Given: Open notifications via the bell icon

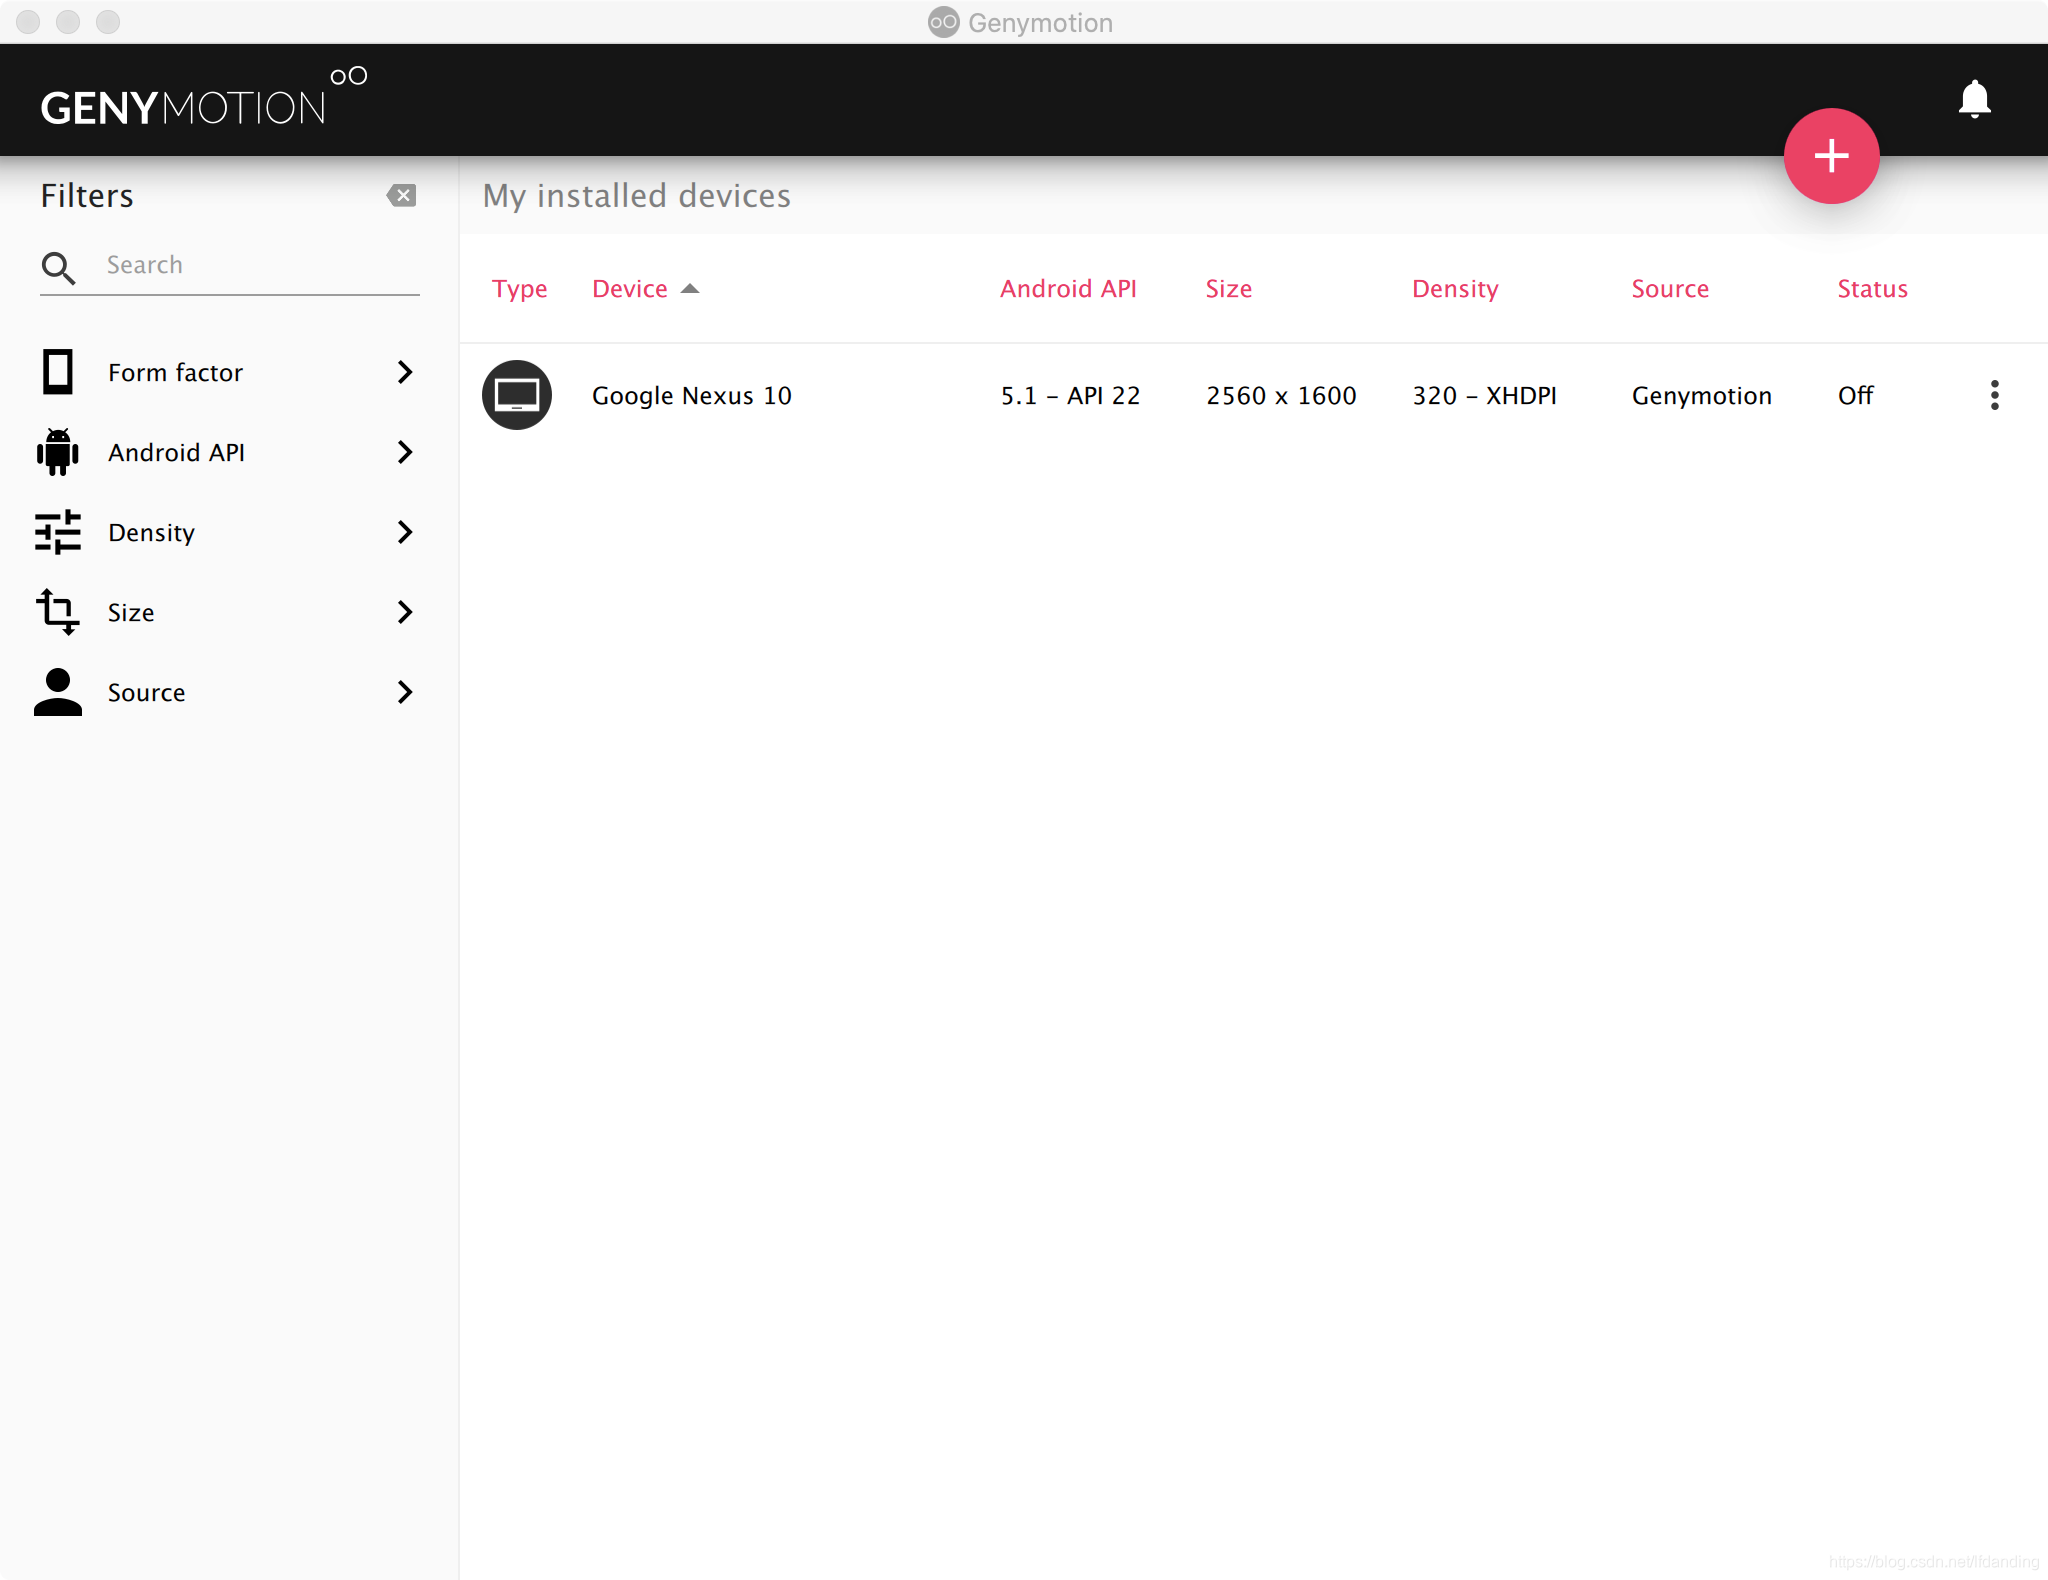Looking at the screenshot, I should pos(1974,99).
